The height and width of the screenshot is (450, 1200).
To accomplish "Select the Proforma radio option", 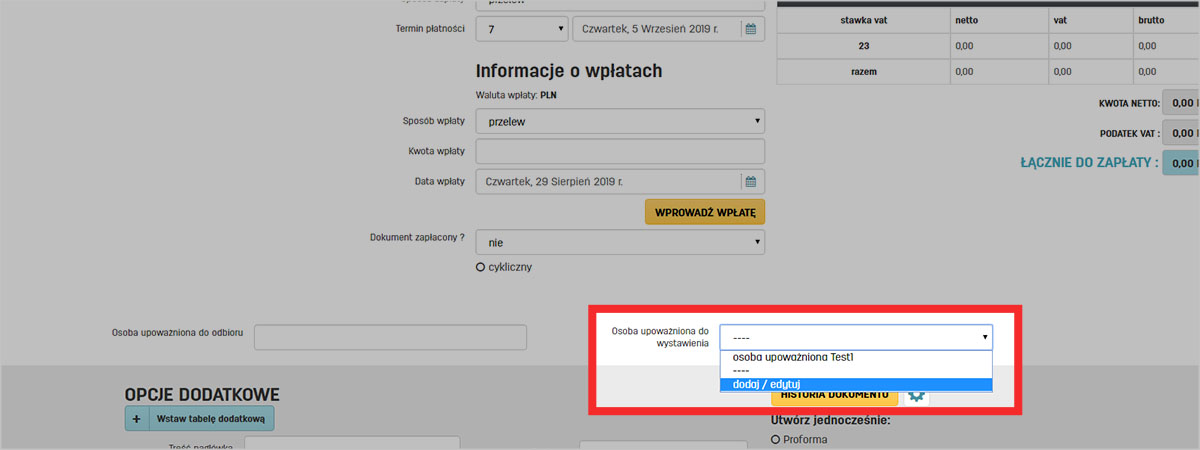I will coord(776,440).
